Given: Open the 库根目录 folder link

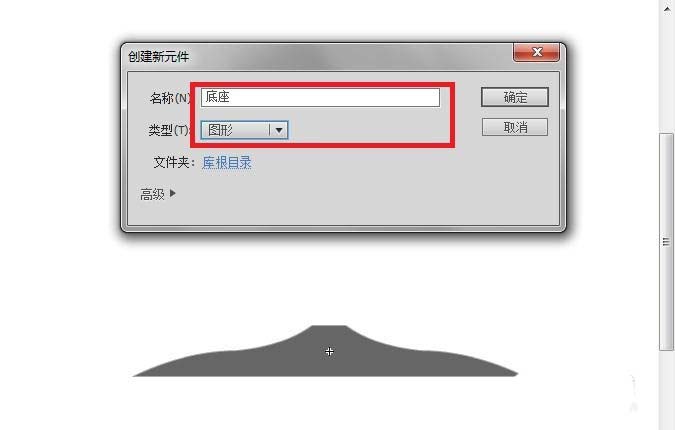Looking at the screenshot, I should pyautogui.click(x=227, y=163).
